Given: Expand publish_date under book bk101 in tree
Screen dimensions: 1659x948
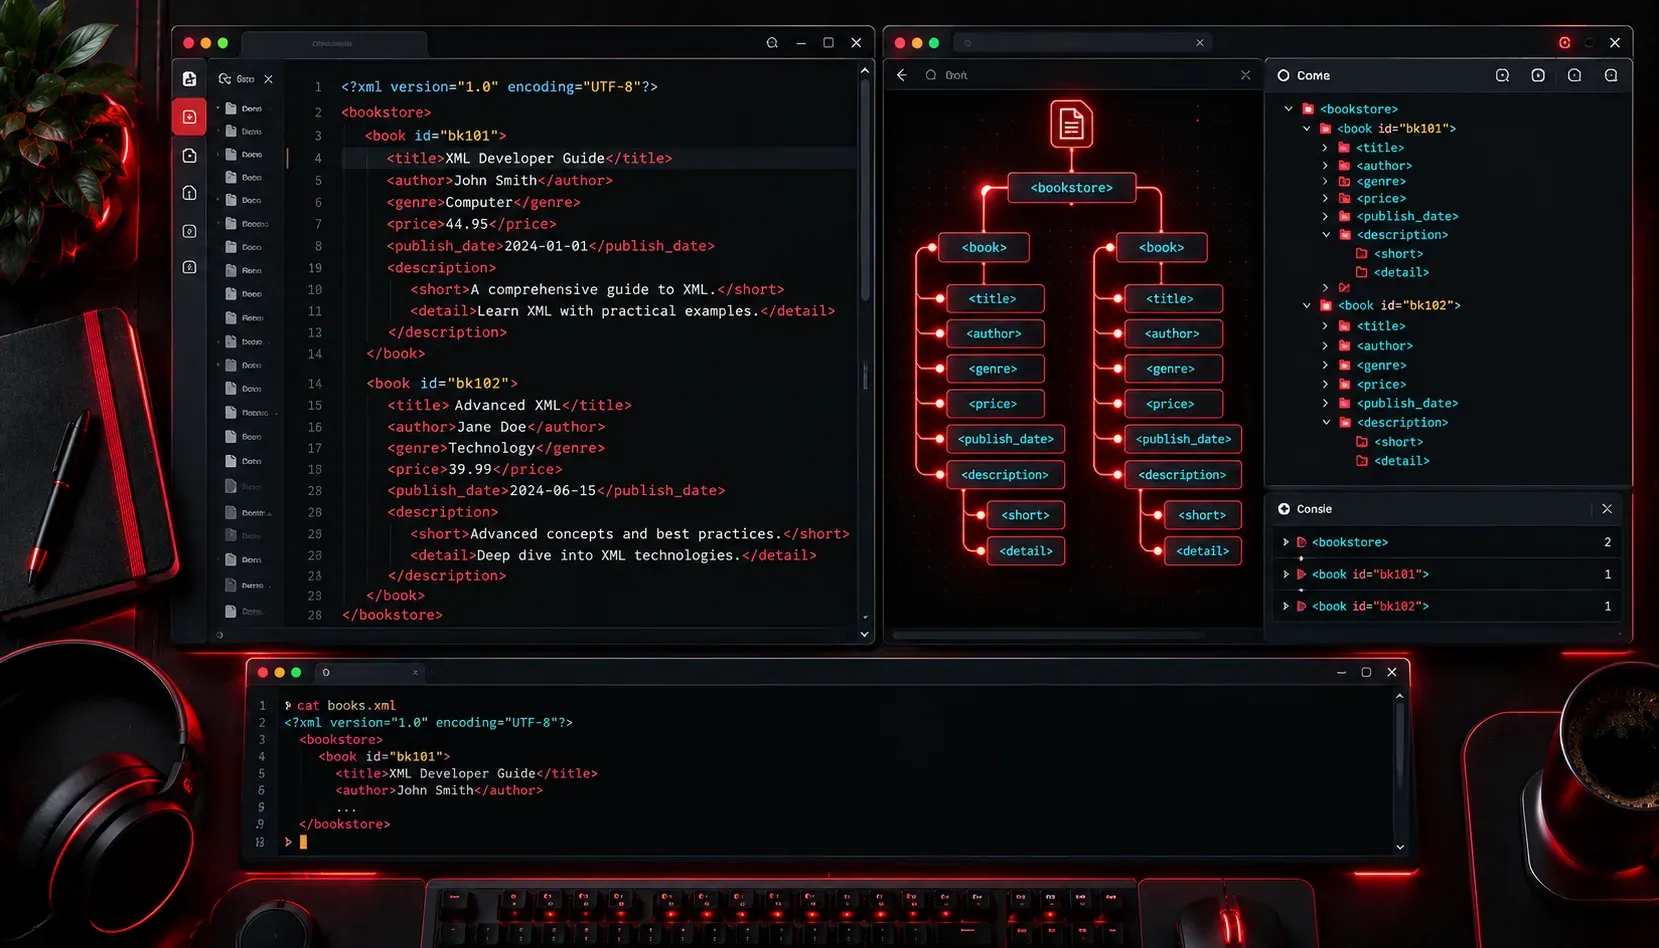Looking at the screenshot, I should pos(1325,216).
